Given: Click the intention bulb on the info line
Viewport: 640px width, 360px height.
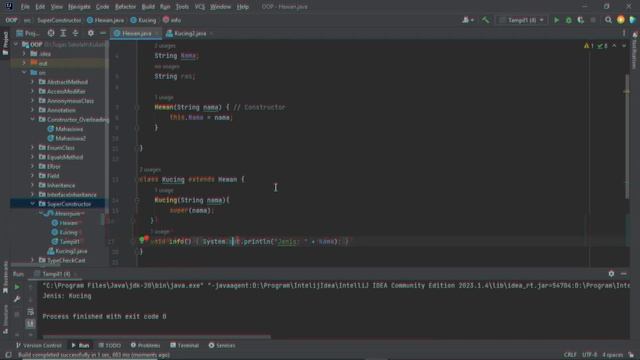Looking at the screenshot, I should tap(142, 240).
